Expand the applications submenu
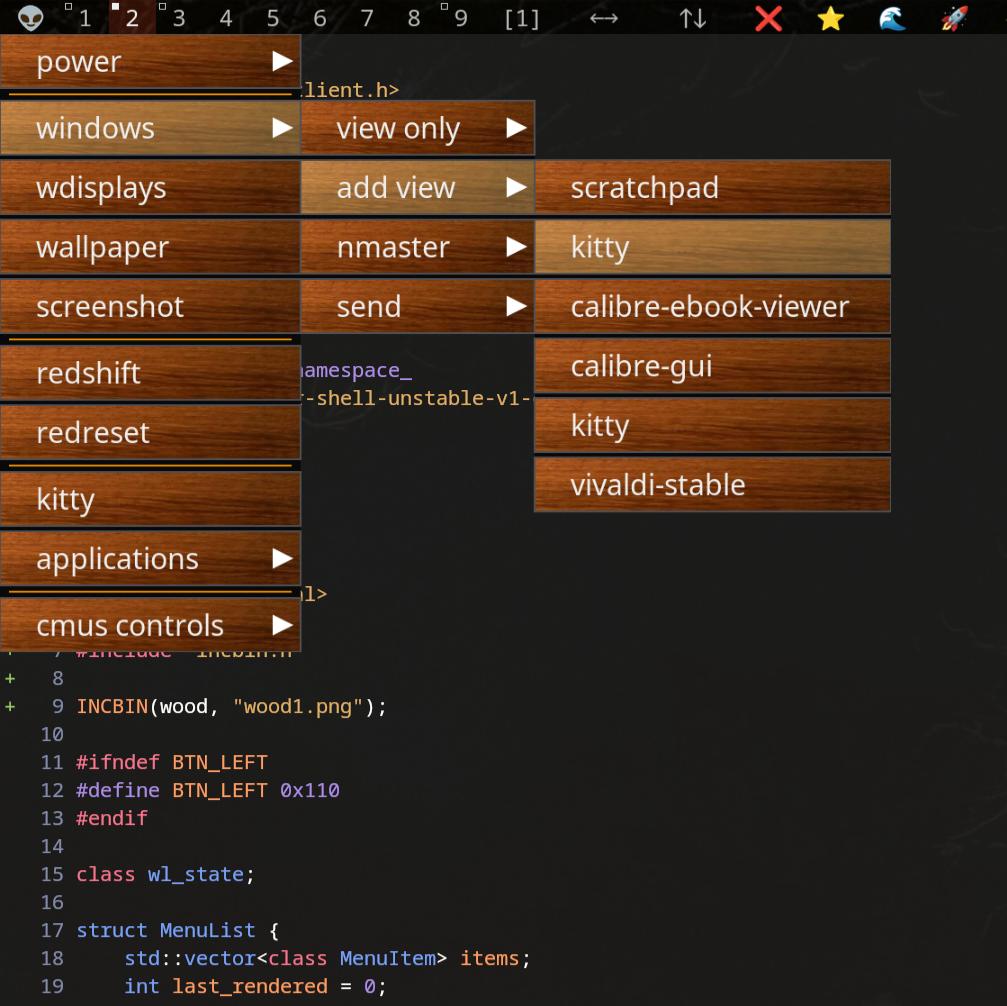The image size is (1007, 1006). pos(150,558)
